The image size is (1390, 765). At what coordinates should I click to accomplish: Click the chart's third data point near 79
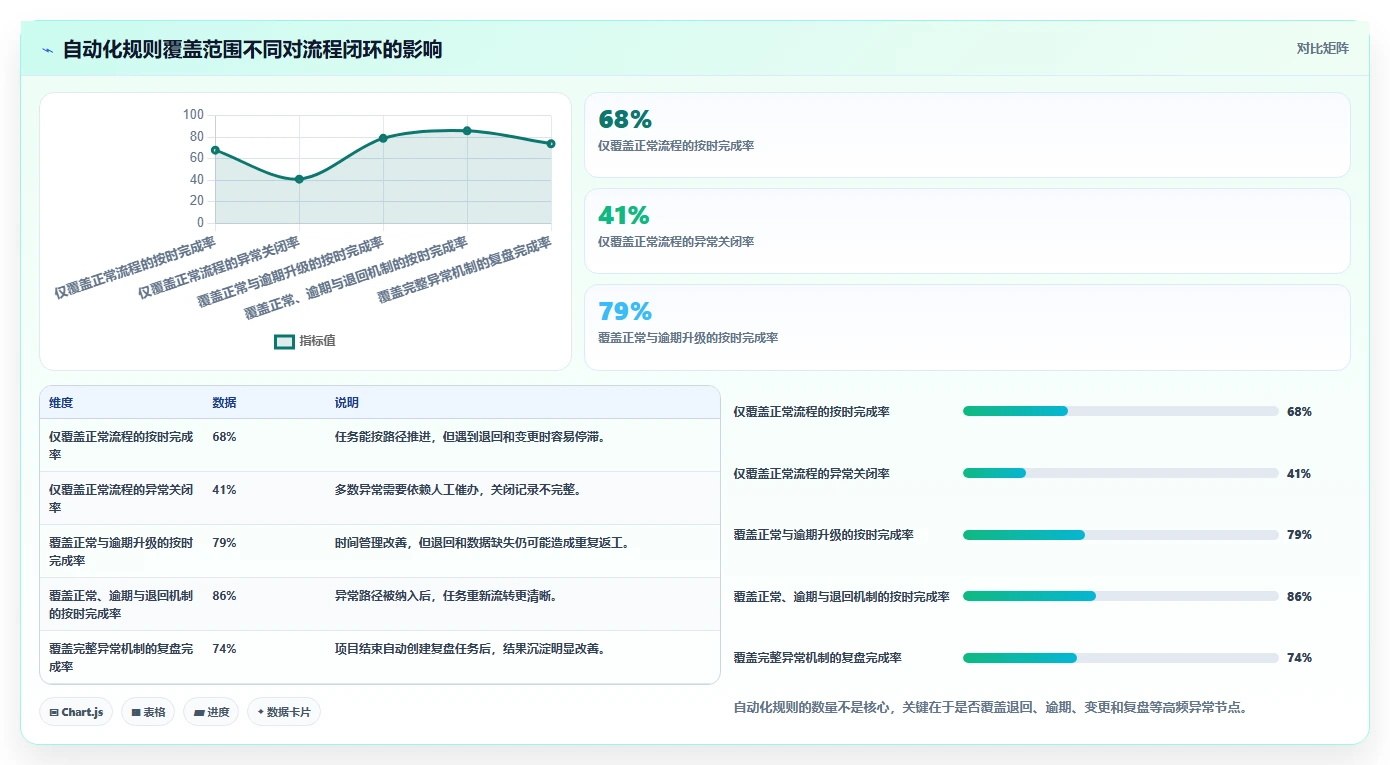tap(383, 138)
